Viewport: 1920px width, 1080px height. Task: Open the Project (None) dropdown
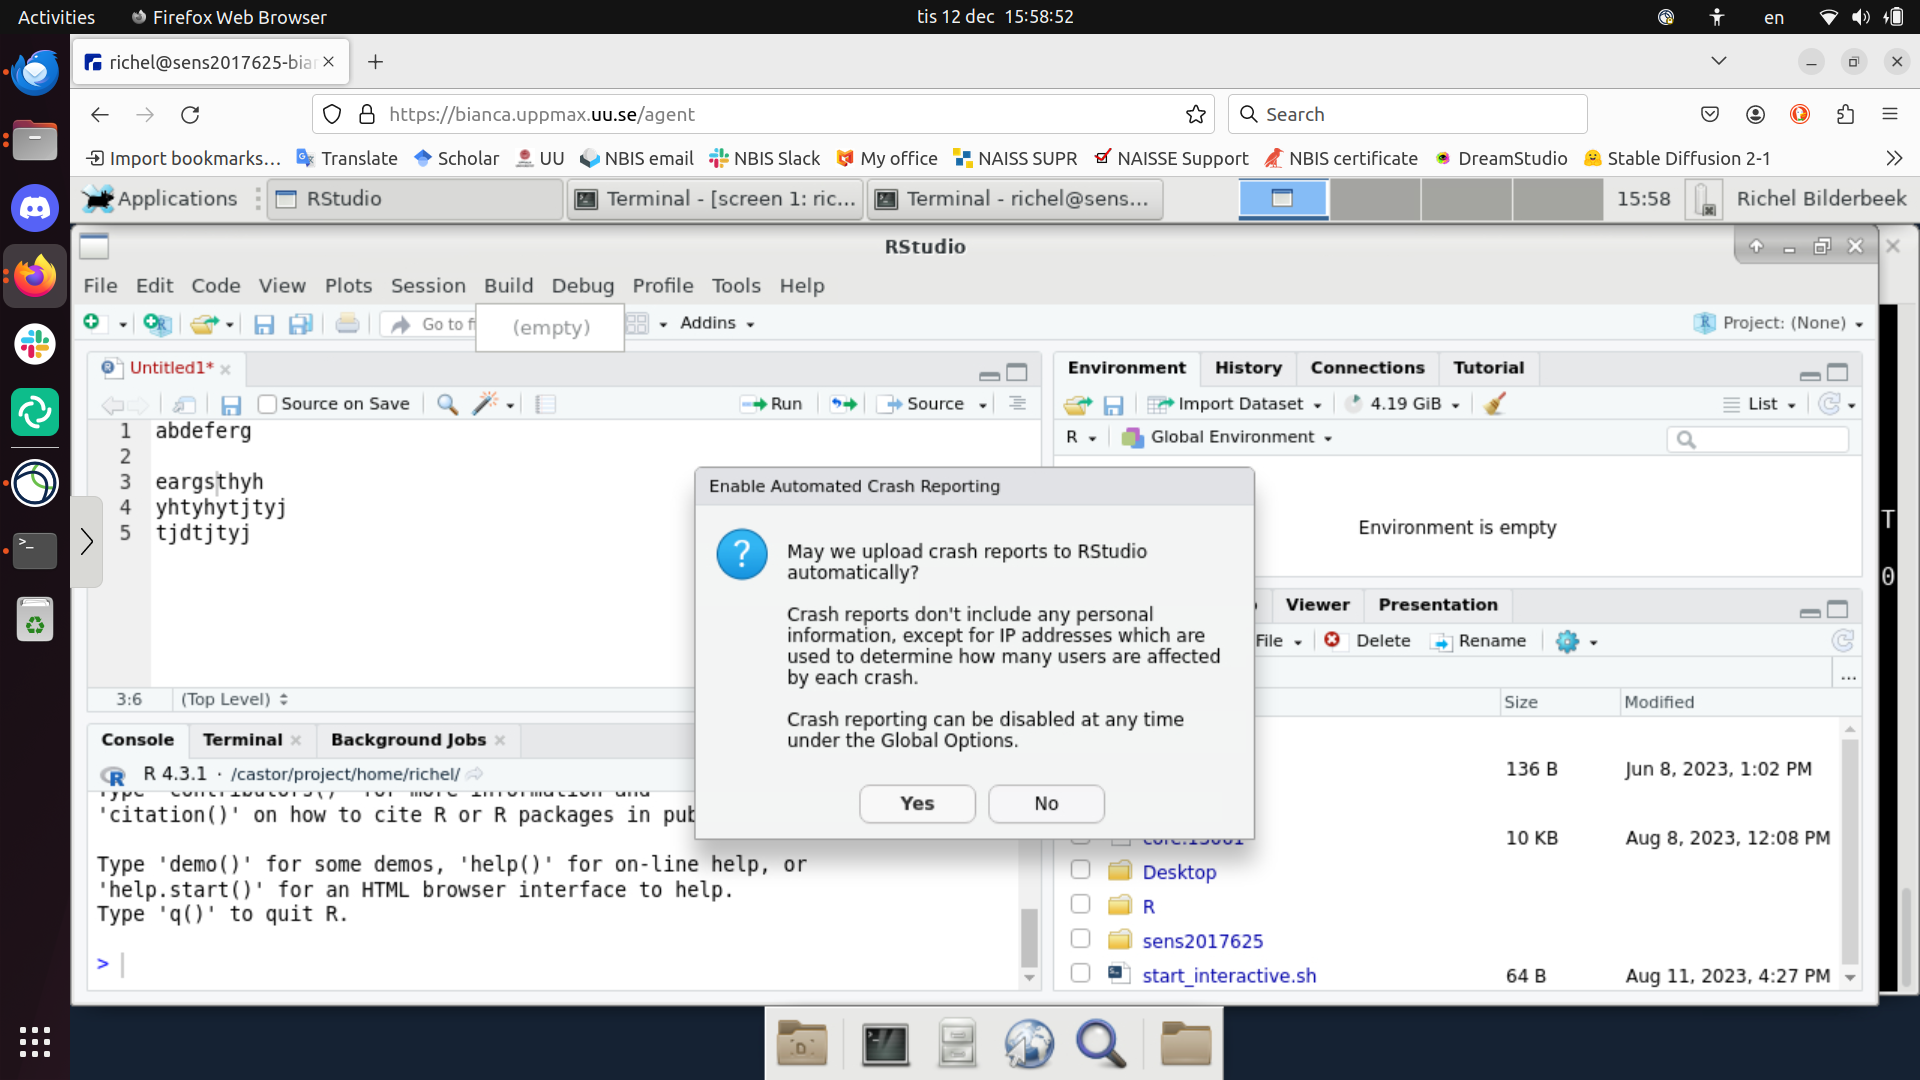pos(1779,323)
